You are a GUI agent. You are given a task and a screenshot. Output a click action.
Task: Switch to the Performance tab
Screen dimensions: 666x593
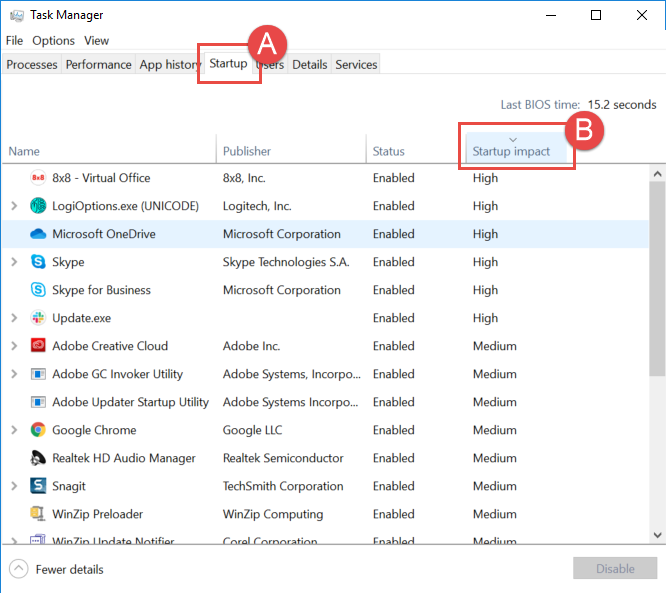point(99,65)
